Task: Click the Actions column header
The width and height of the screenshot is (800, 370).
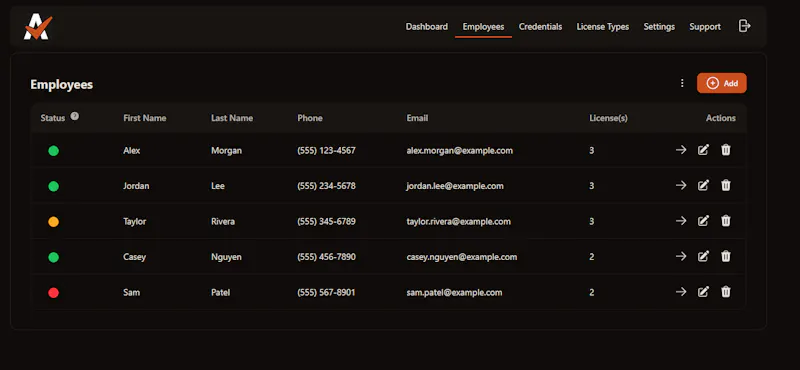Action: tap(720, 118)
